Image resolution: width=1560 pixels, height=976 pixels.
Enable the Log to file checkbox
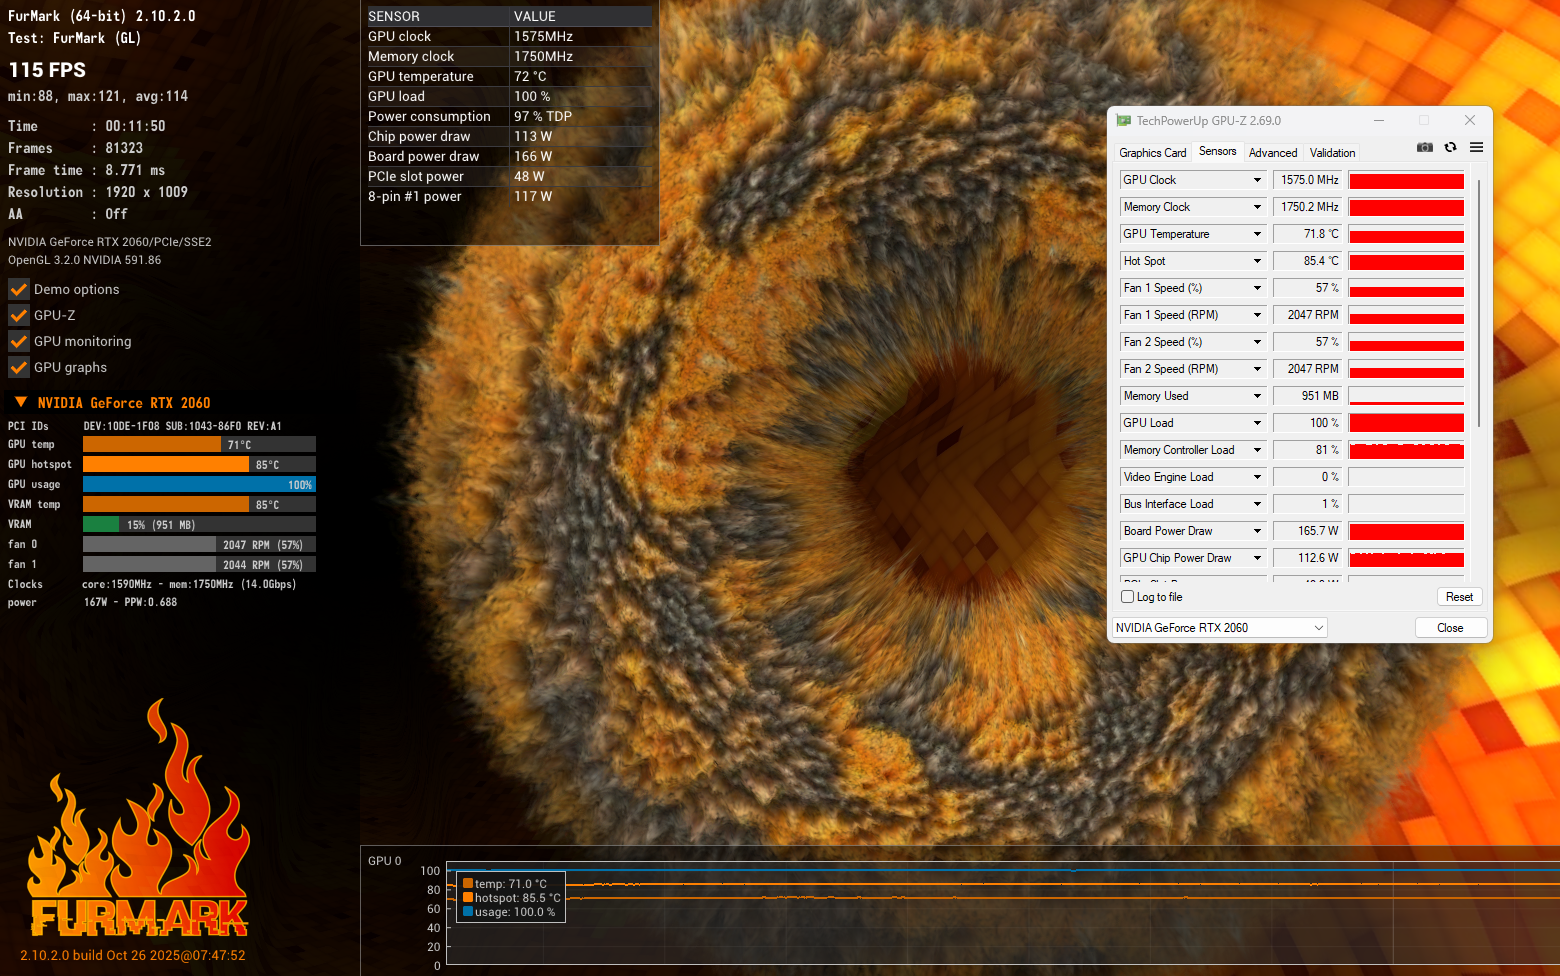tap(1128, 597)
